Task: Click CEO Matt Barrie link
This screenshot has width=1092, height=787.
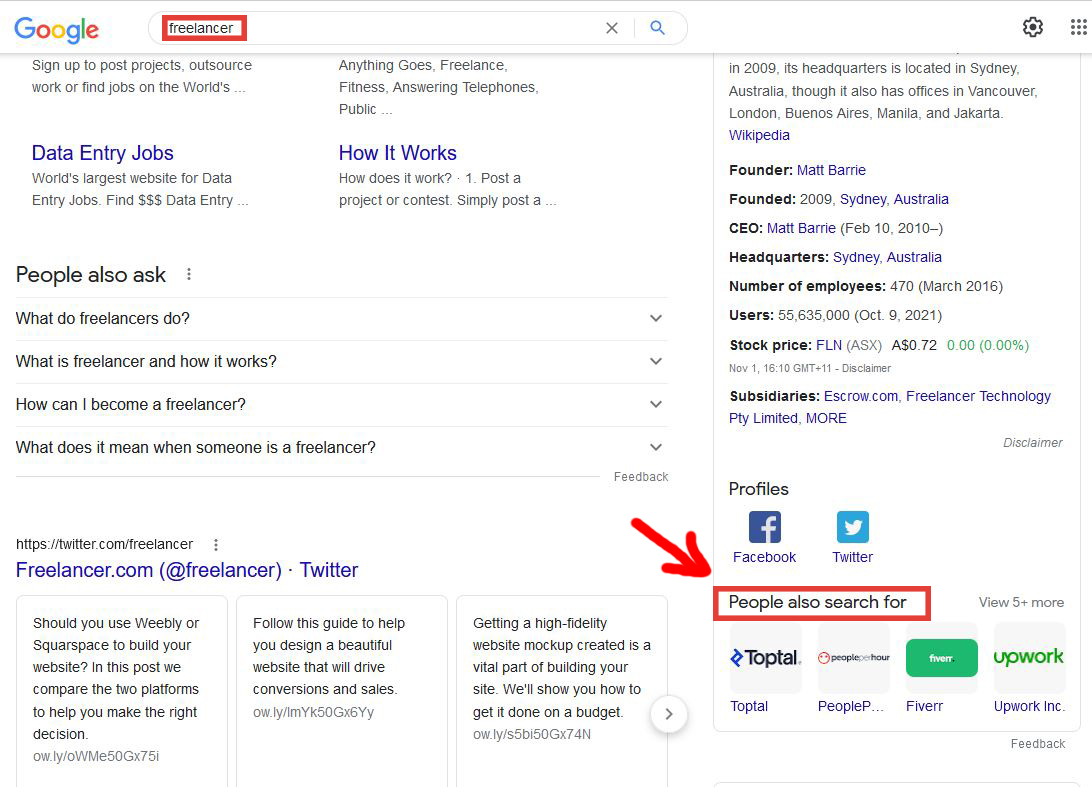Action: pyautogui.click(x=801, y=228)
